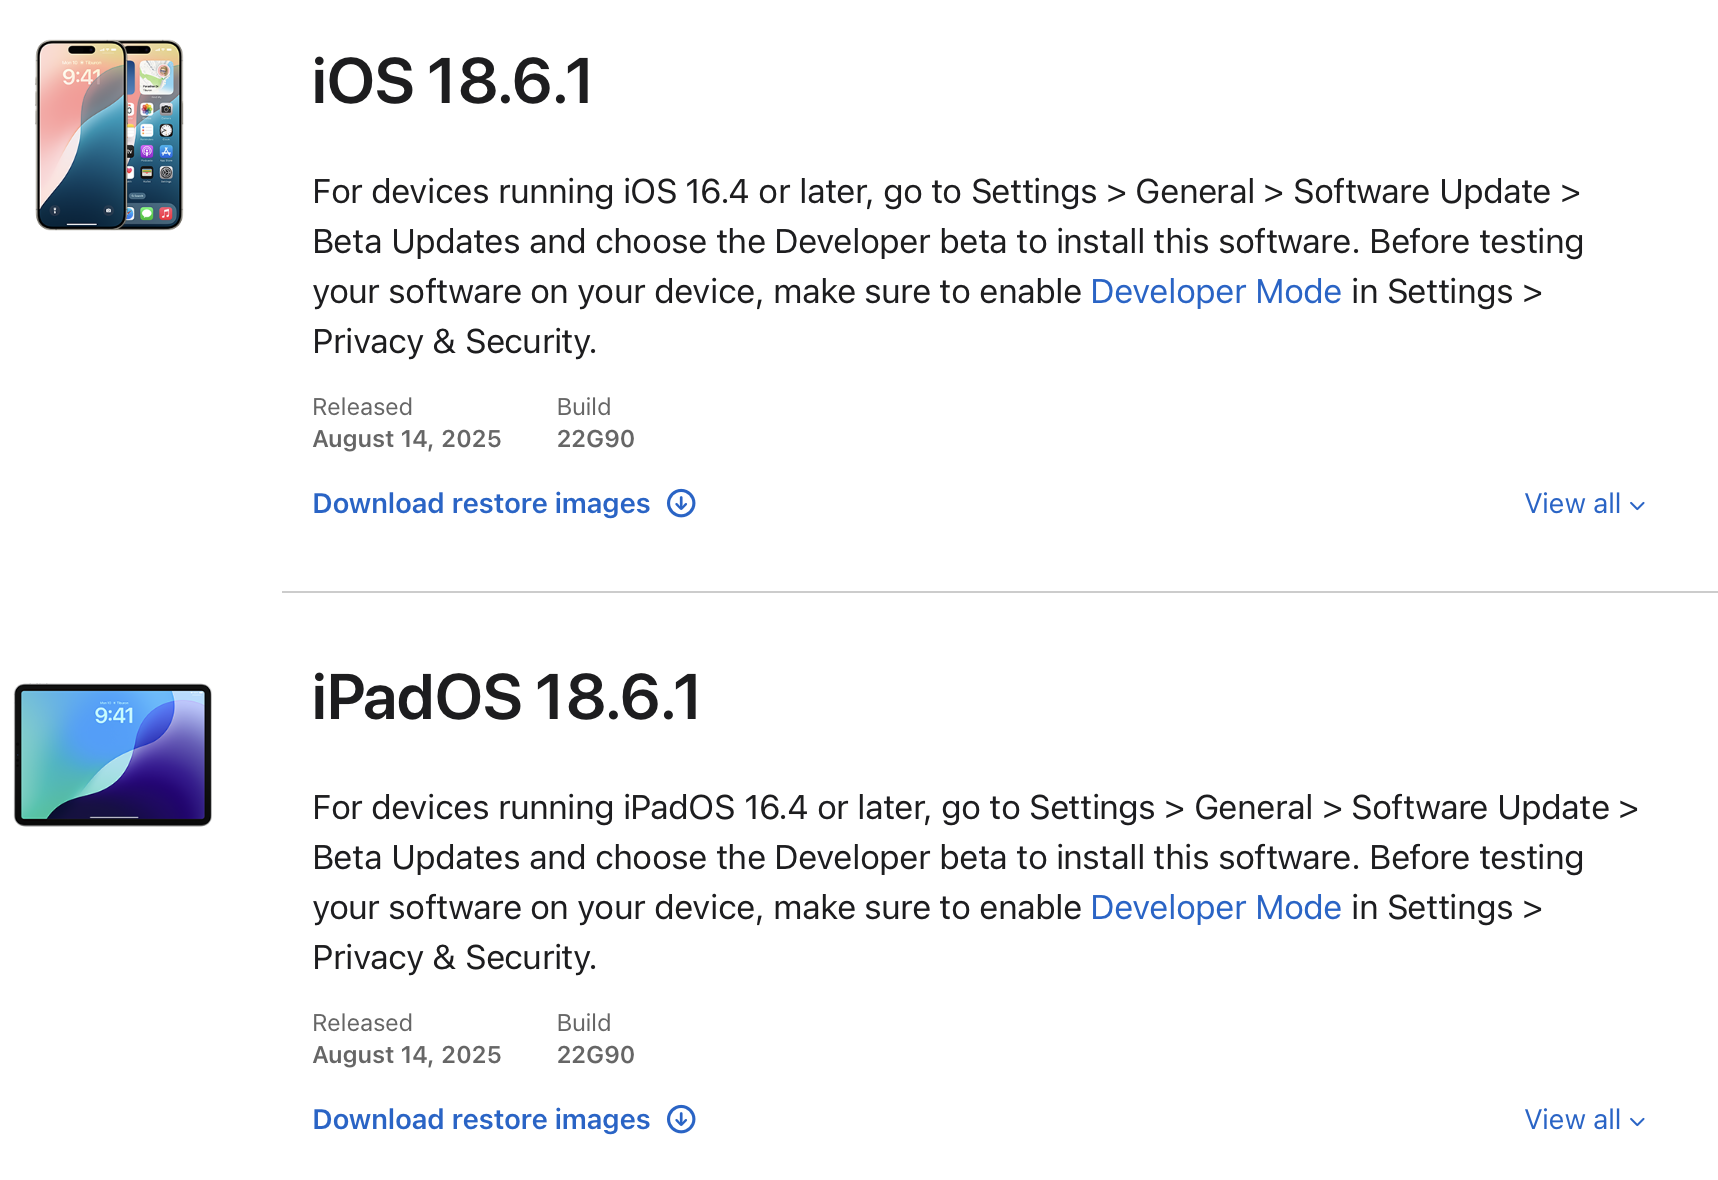Click the iPad device image
Viewport: 1718px width, 1180px height.
point(113,755)
